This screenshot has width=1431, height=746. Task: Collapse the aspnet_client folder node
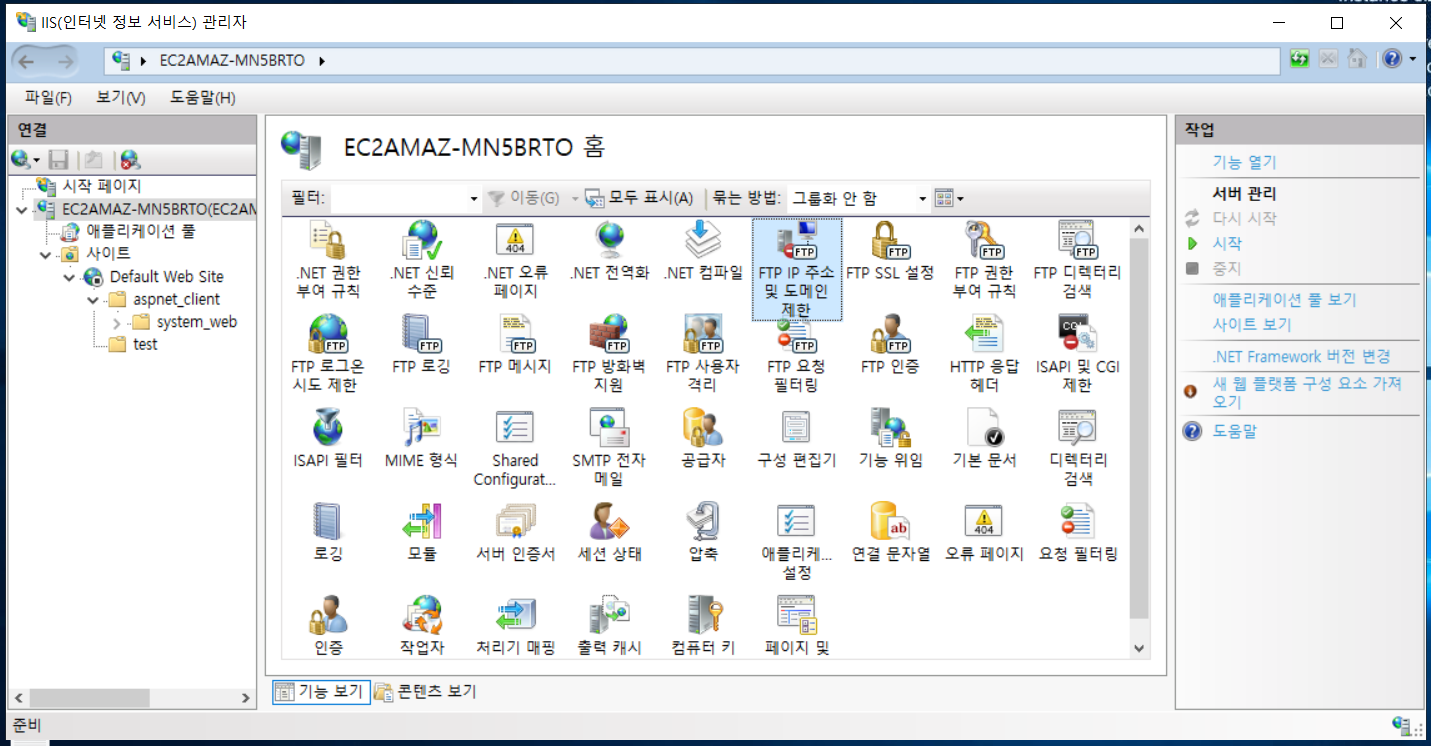[92, 300]
